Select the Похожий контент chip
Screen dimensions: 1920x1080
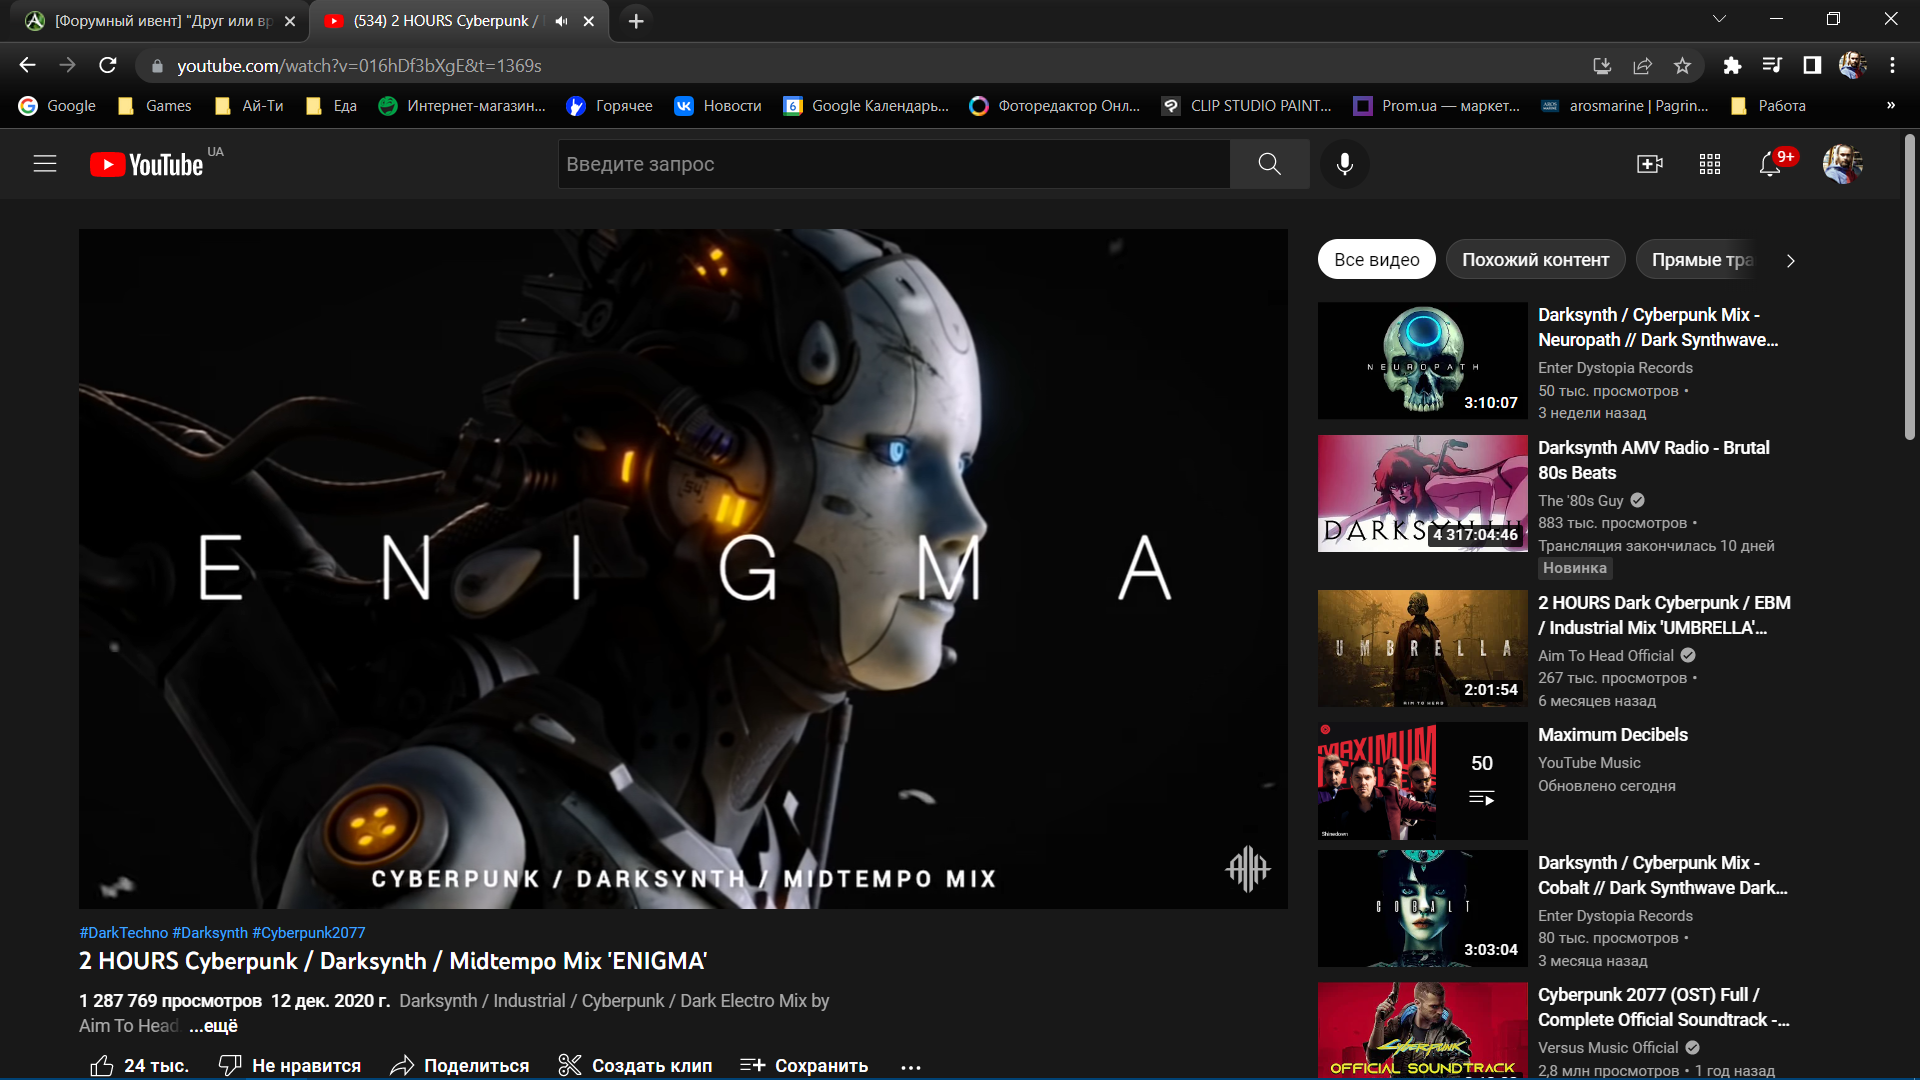[1535, 260]
